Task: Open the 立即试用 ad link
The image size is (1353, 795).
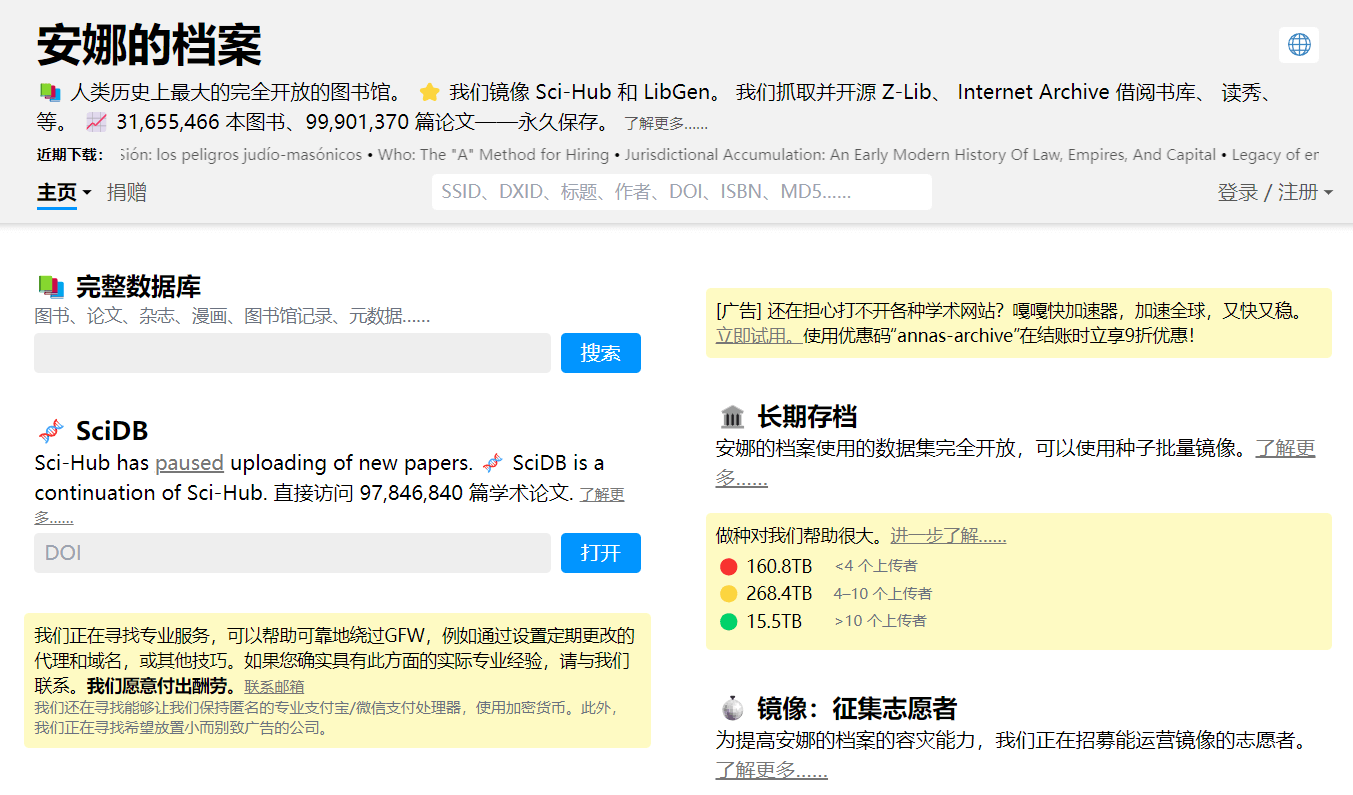Action: (758, 336)
